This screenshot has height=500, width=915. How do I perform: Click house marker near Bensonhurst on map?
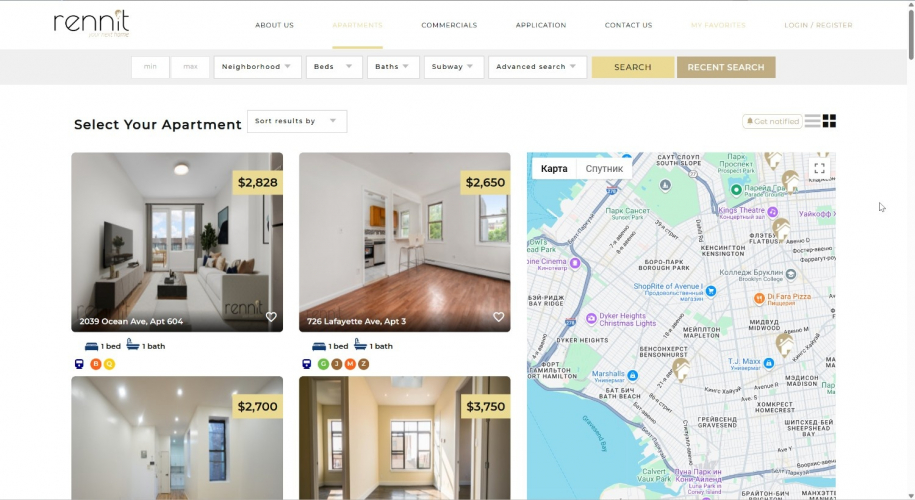(x=680, y=369)
